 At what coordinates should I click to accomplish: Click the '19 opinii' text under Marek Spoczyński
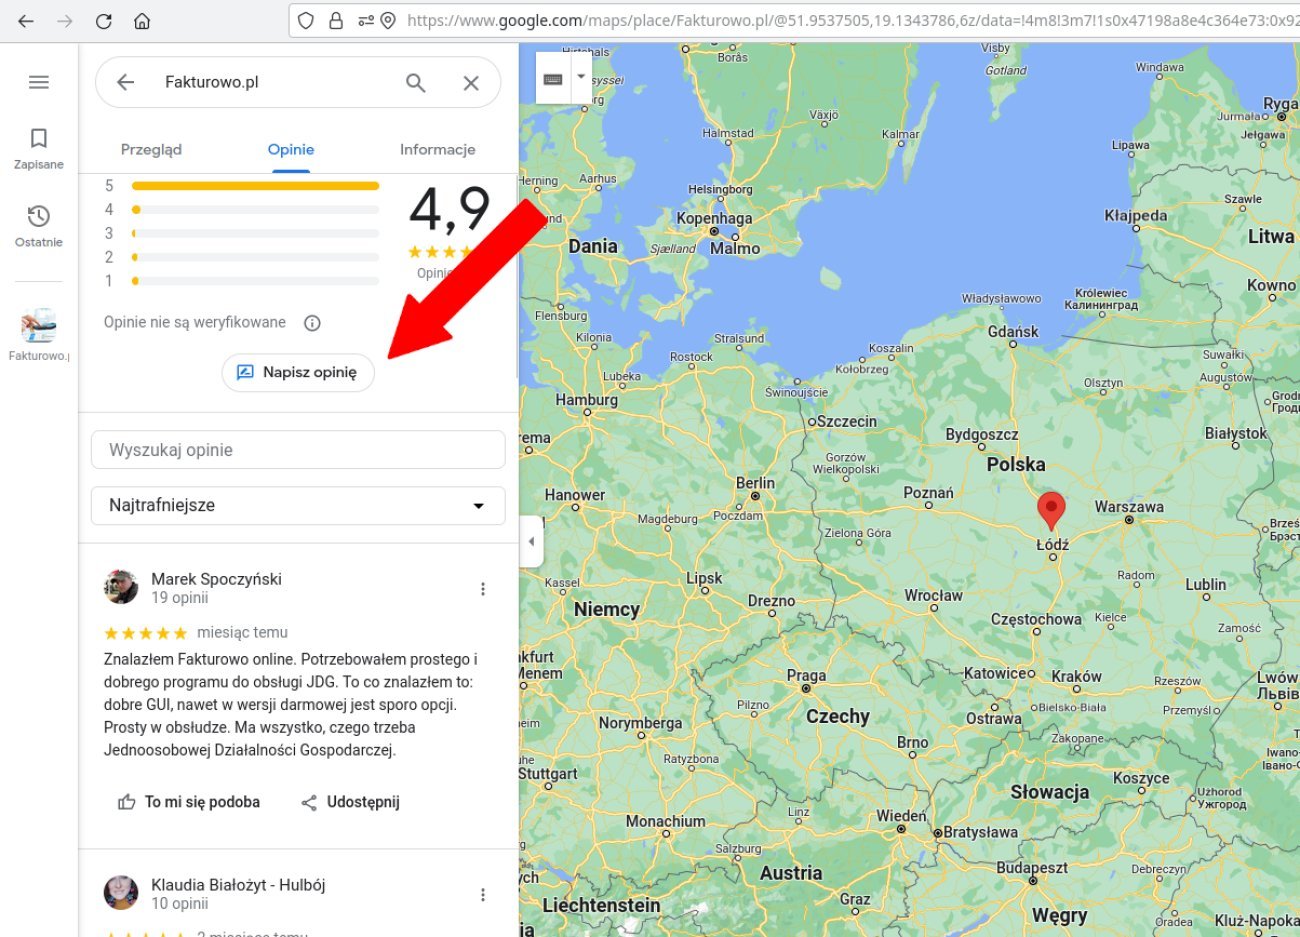180,598
